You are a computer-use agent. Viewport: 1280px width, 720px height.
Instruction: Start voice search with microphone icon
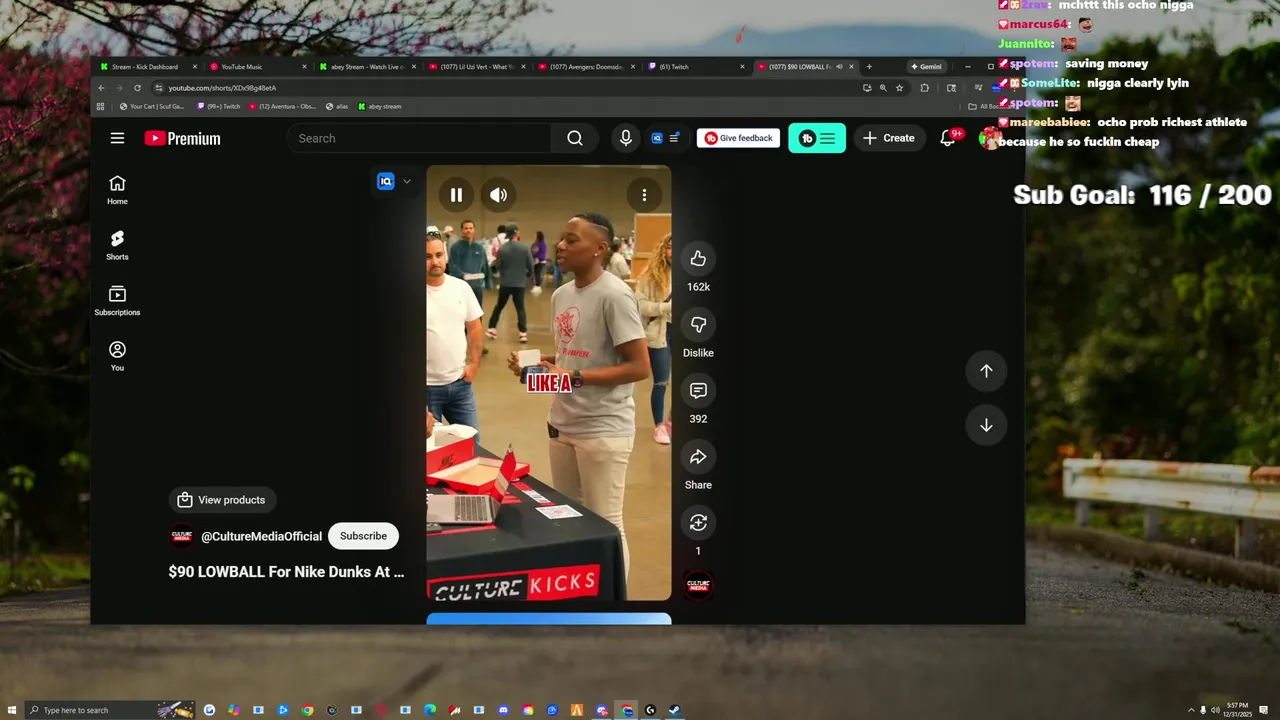click(x=626, y=138)
